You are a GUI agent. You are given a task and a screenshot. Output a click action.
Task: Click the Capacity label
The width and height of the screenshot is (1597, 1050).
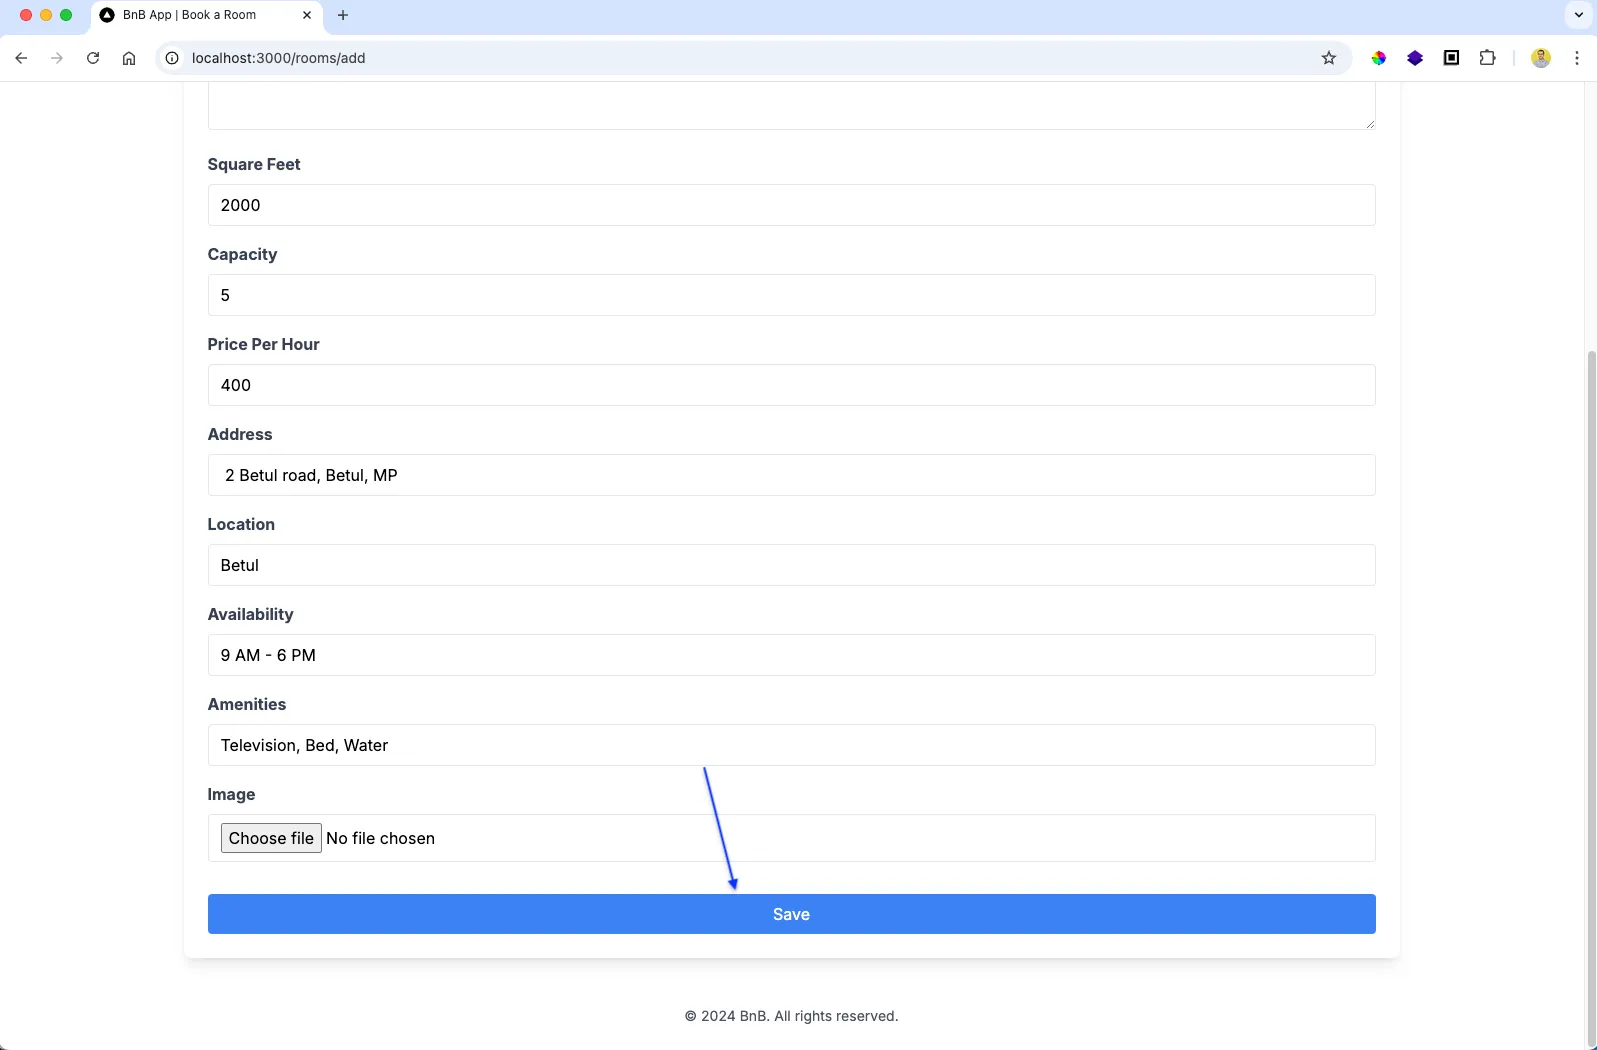(242, 254)
